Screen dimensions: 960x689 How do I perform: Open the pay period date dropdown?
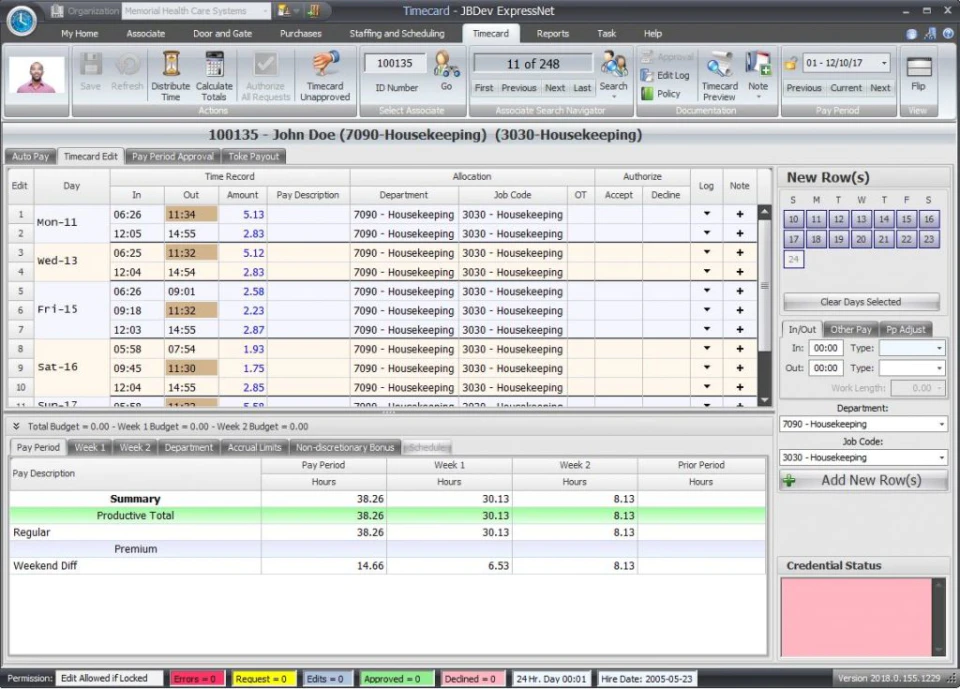pyautogui.click(x=884, y=62)
